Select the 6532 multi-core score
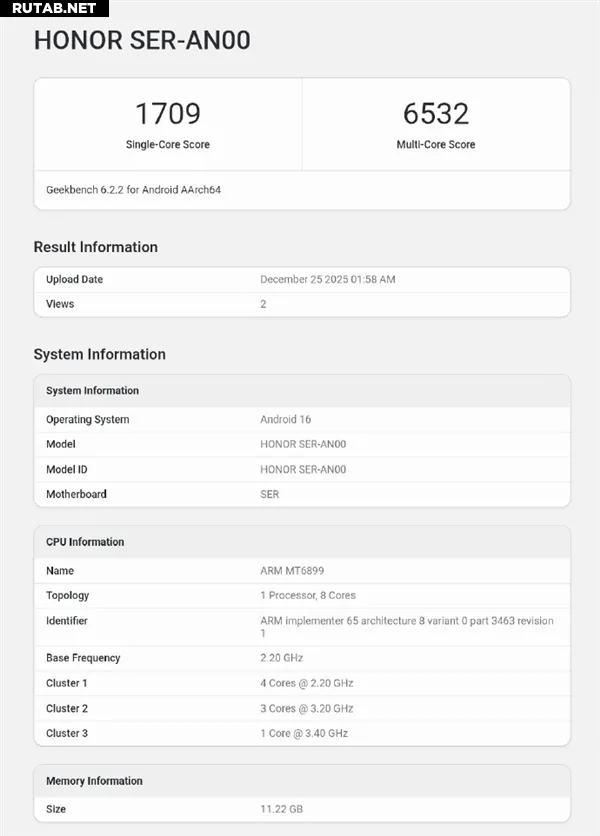This screenshot has height=836, width=600. (435, 113)
